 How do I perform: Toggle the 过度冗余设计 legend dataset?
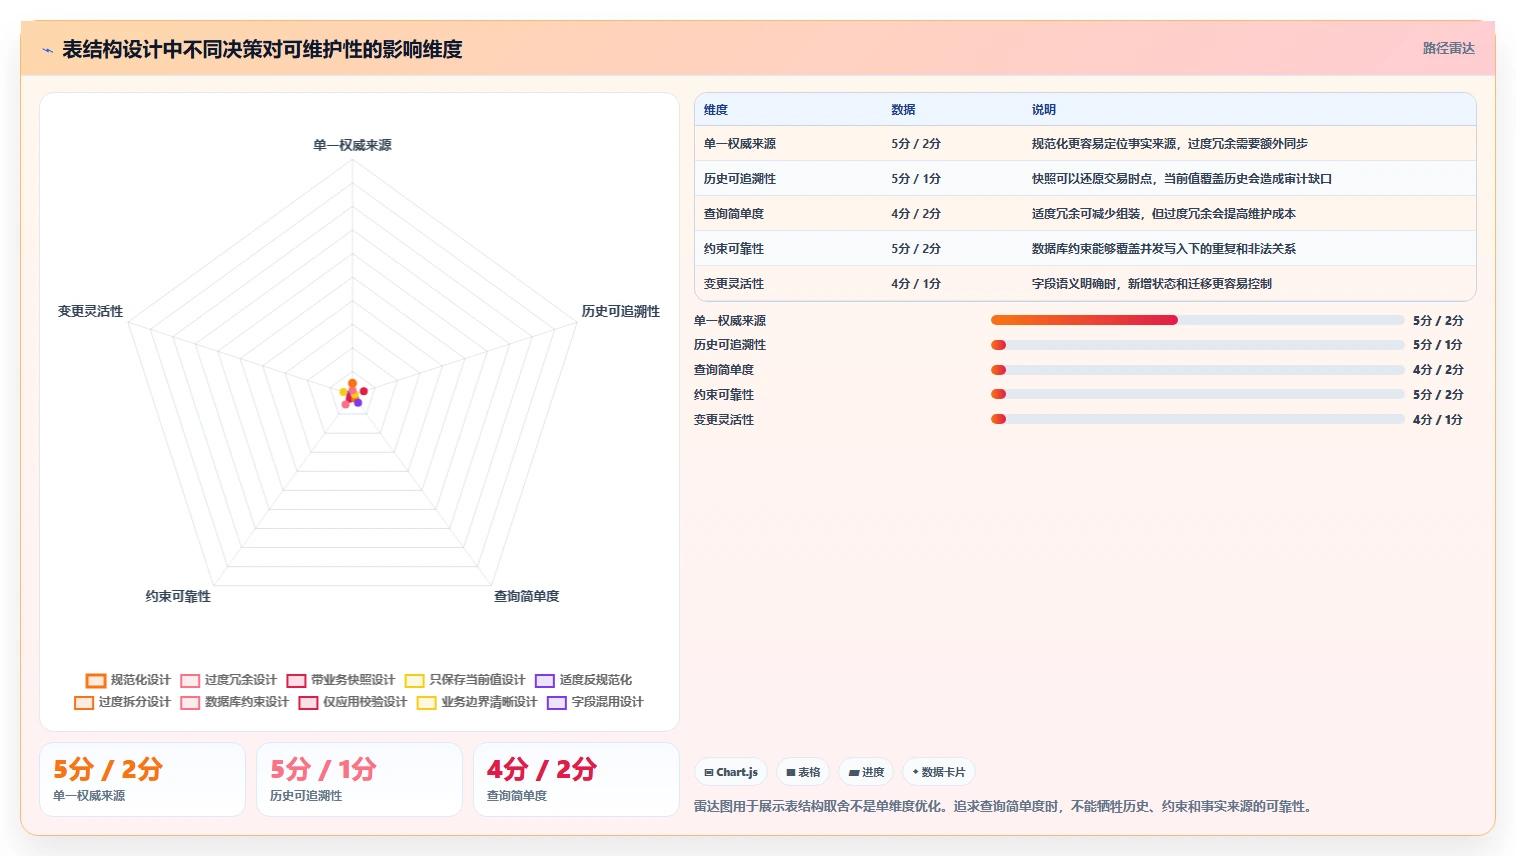[x=228, y=680]
